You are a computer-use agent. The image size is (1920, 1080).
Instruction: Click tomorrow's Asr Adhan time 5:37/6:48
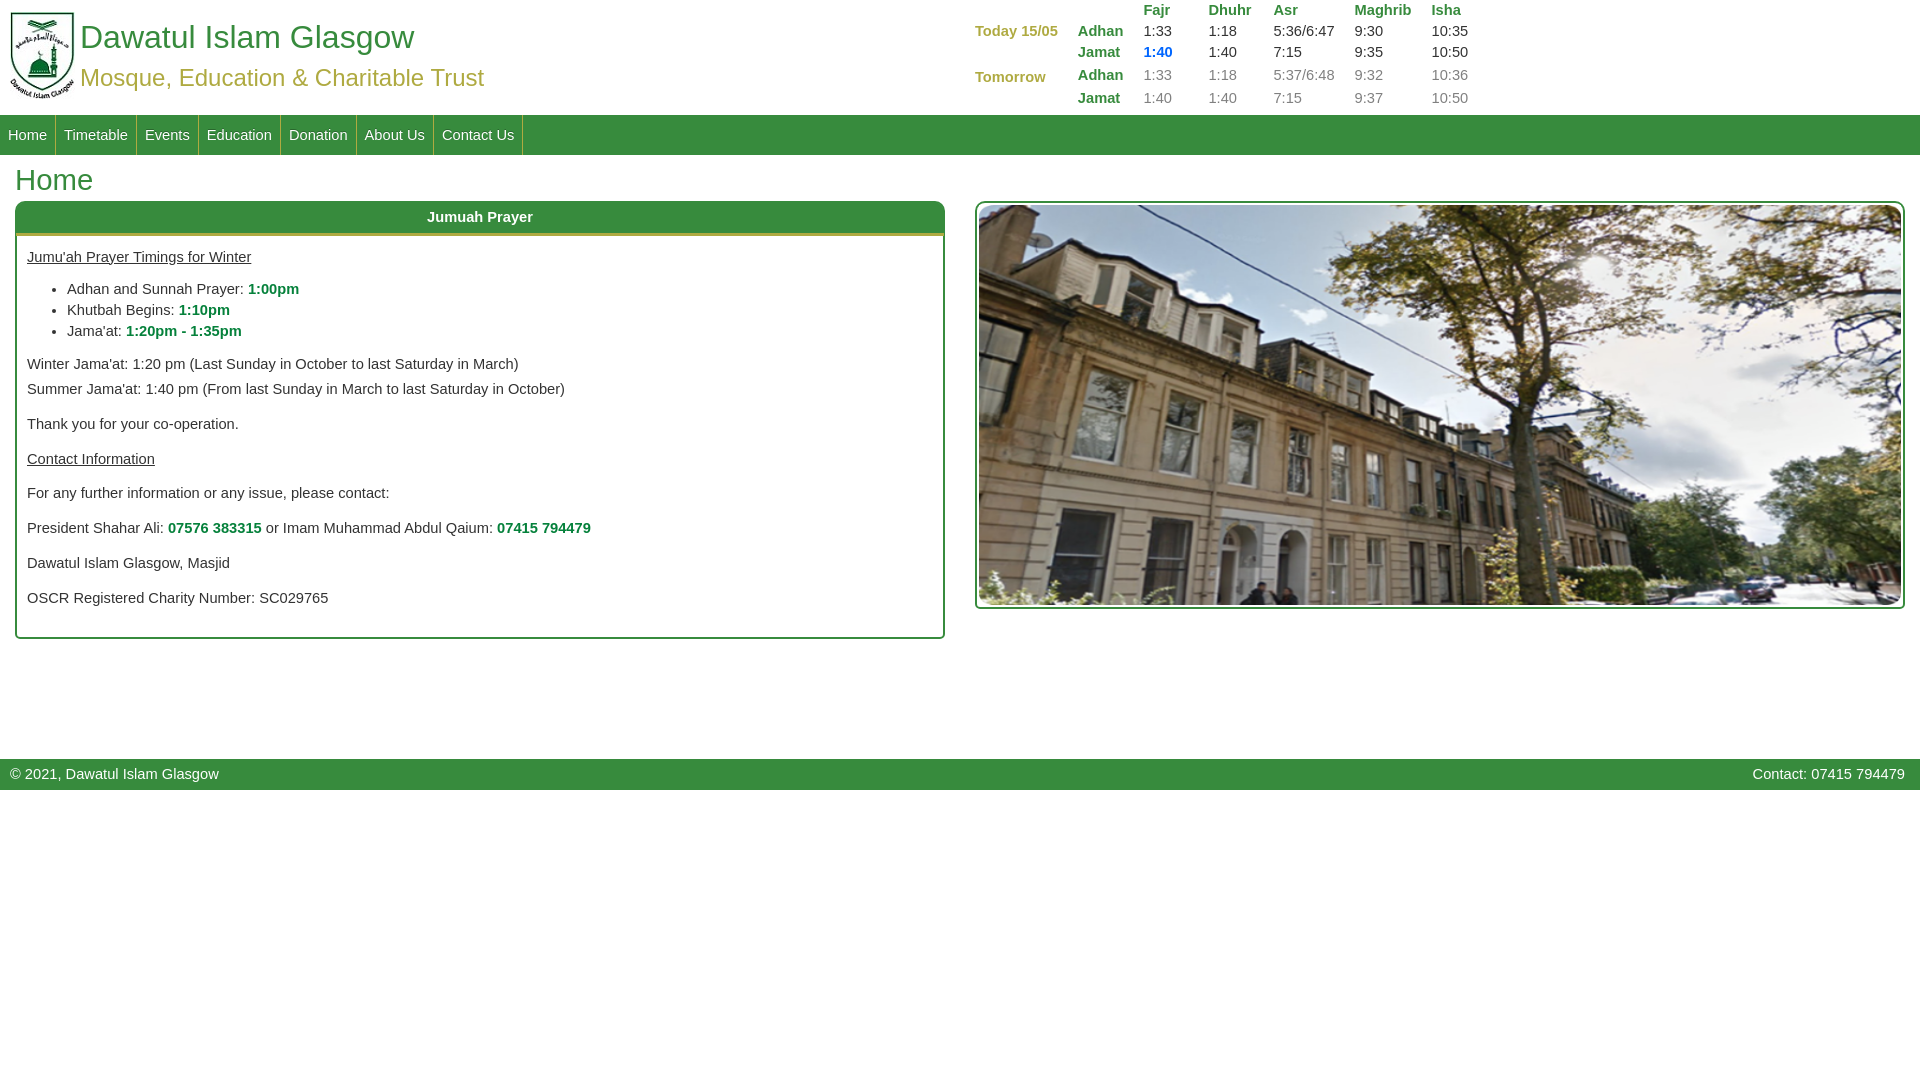click(x=1304, y=75)
